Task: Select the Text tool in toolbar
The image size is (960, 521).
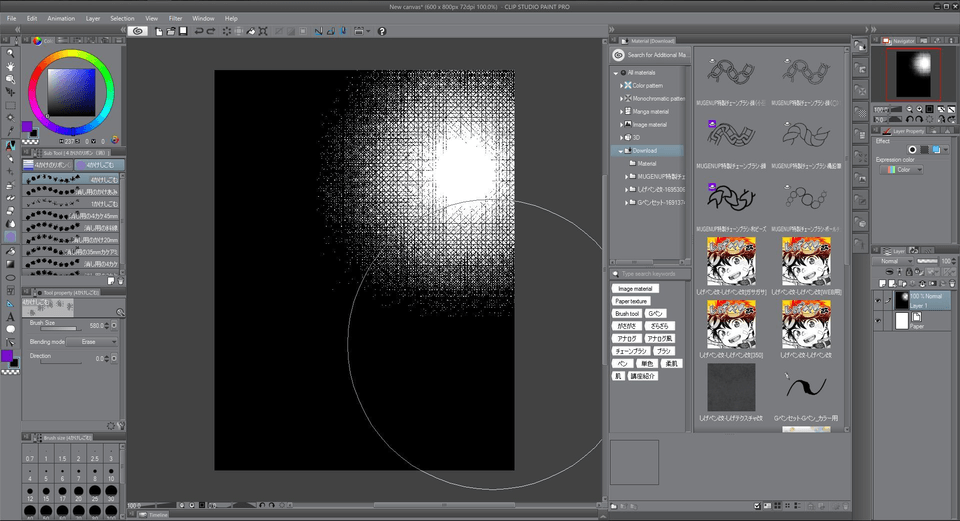Action: [x=10, y=316]
